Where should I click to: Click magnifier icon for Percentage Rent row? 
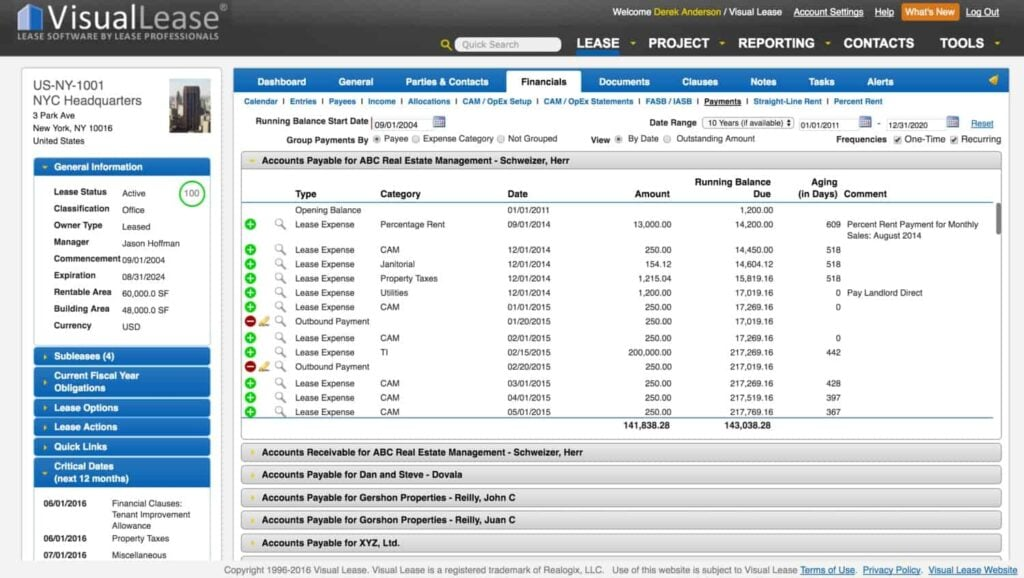[280, 224]
